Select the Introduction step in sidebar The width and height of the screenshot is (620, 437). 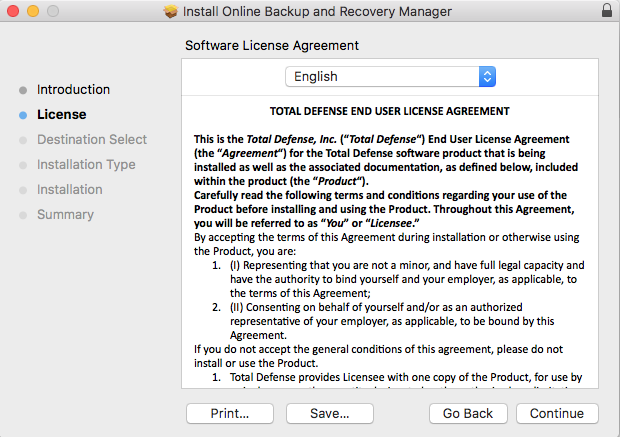[74, 89]
